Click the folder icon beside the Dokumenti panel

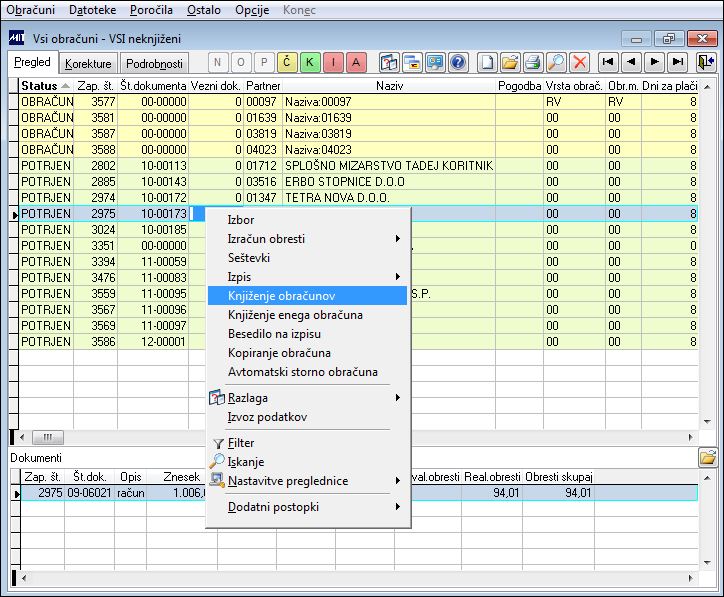pyautogui.click(x=708, y=458)
